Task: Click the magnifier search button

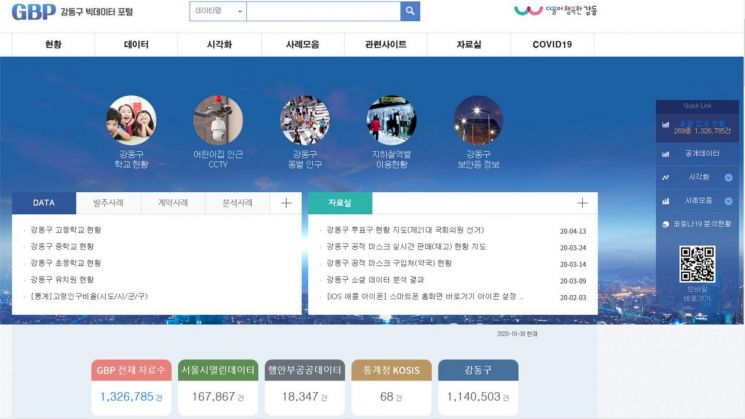Action: (x=410, y=12)
